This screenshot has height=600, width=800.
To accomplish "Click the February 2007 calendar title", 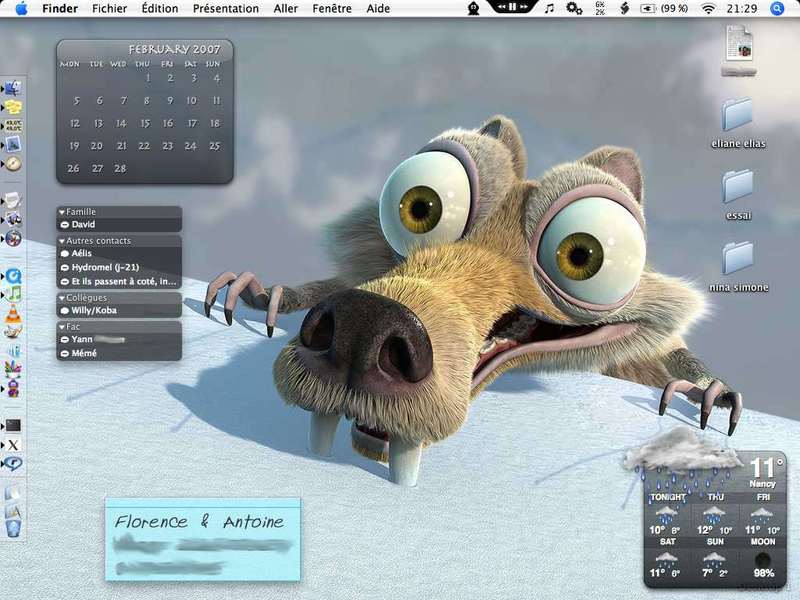I will (174, 49).
